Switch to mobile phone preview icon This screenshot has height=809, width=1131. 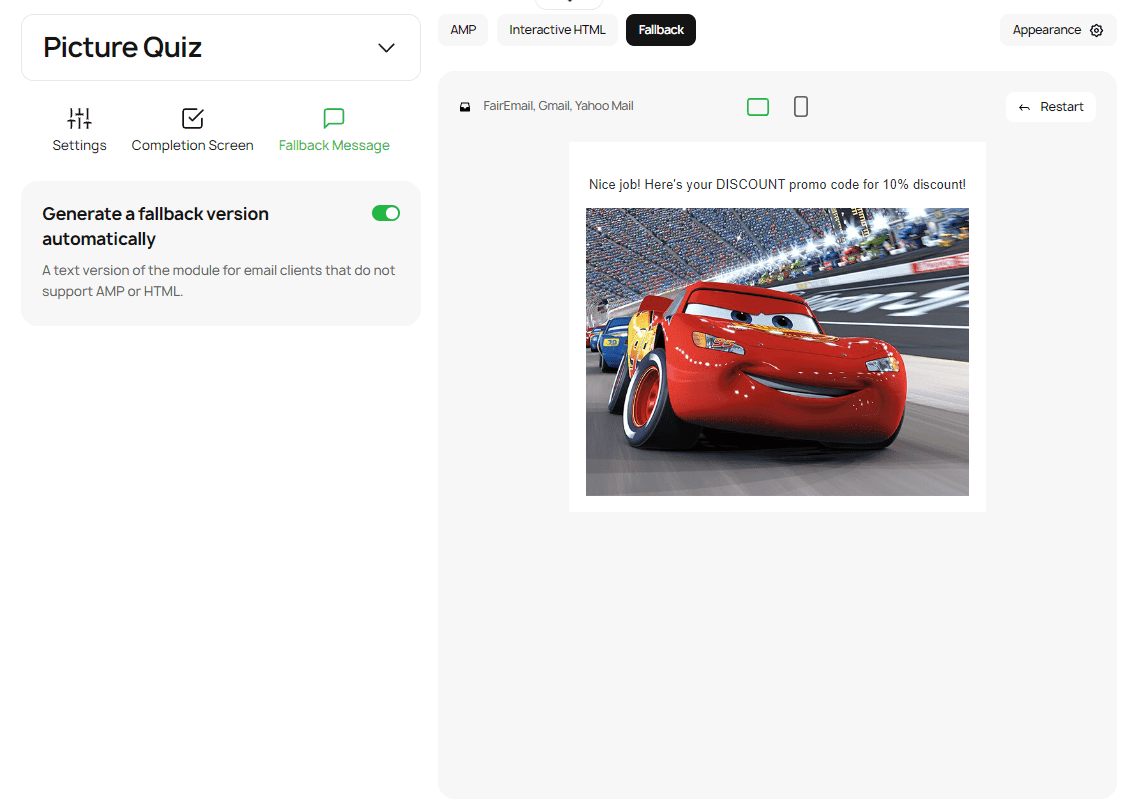[x=801, y=107]
